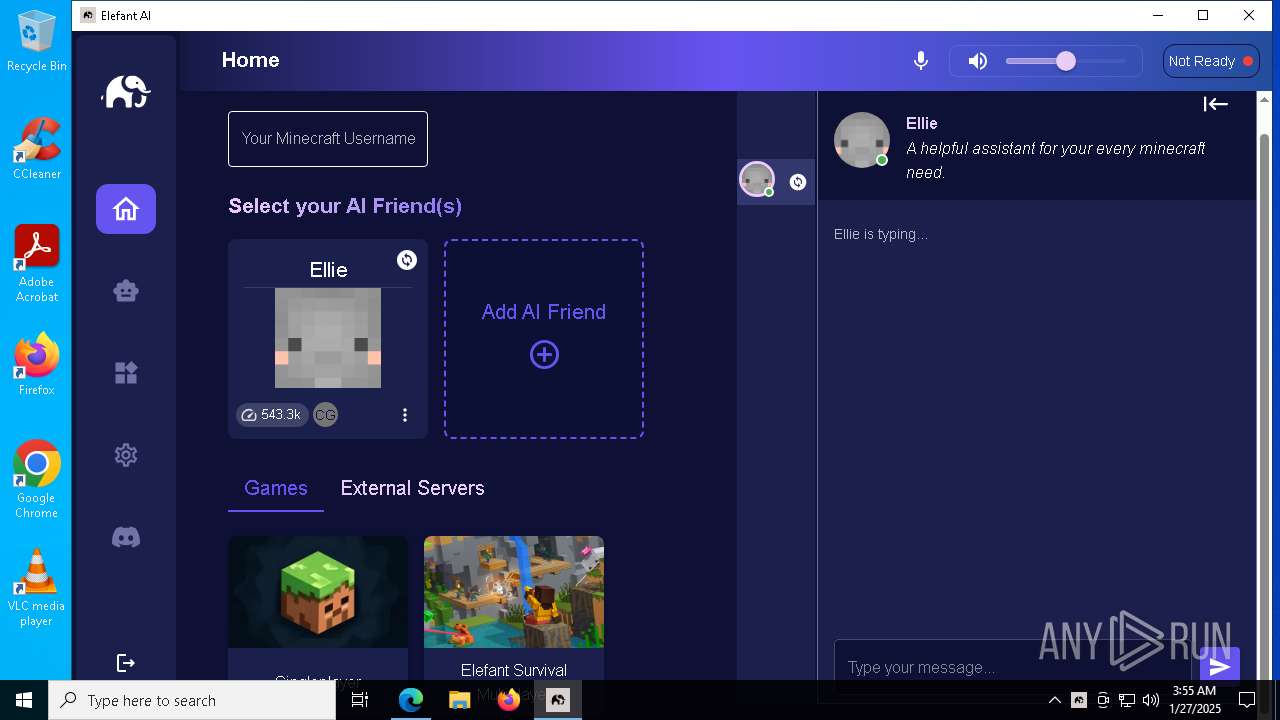Select the CCleaner desktop shortcut
Image resolution: width=1280 pixels, height=720 pixels.
click(37, 148)
